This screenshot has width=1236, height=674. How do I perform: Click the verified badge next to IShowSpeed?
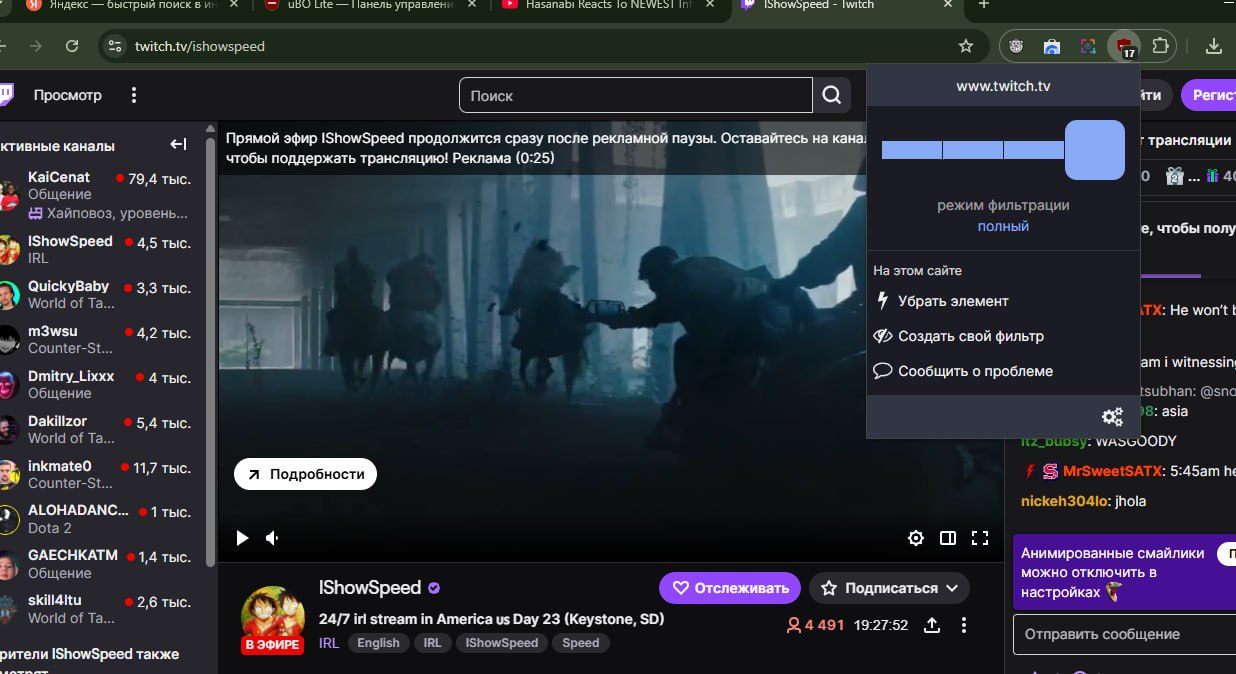pos(434,588)
